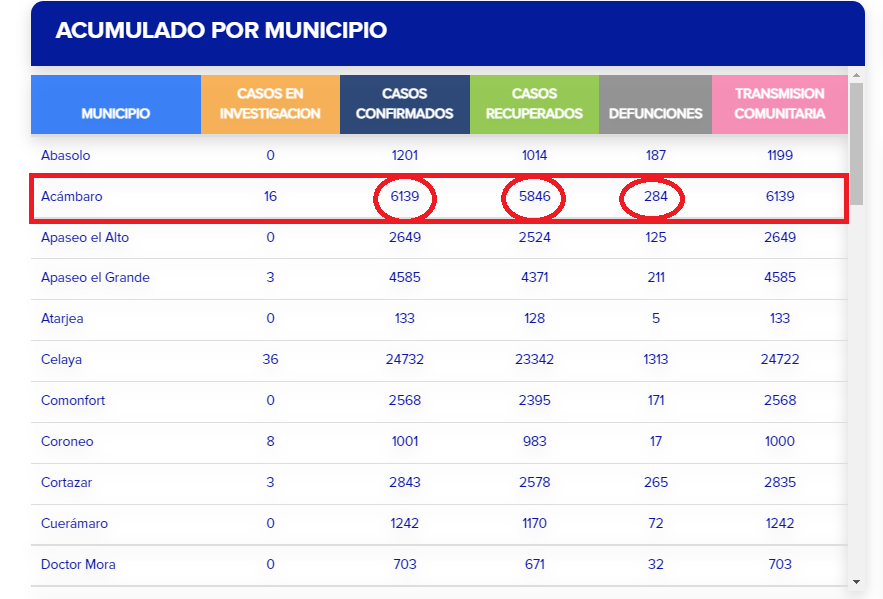Click the CASOS RECUPERADOS column header
Viewport: 883px width, 599px height.
pos(534,104)
